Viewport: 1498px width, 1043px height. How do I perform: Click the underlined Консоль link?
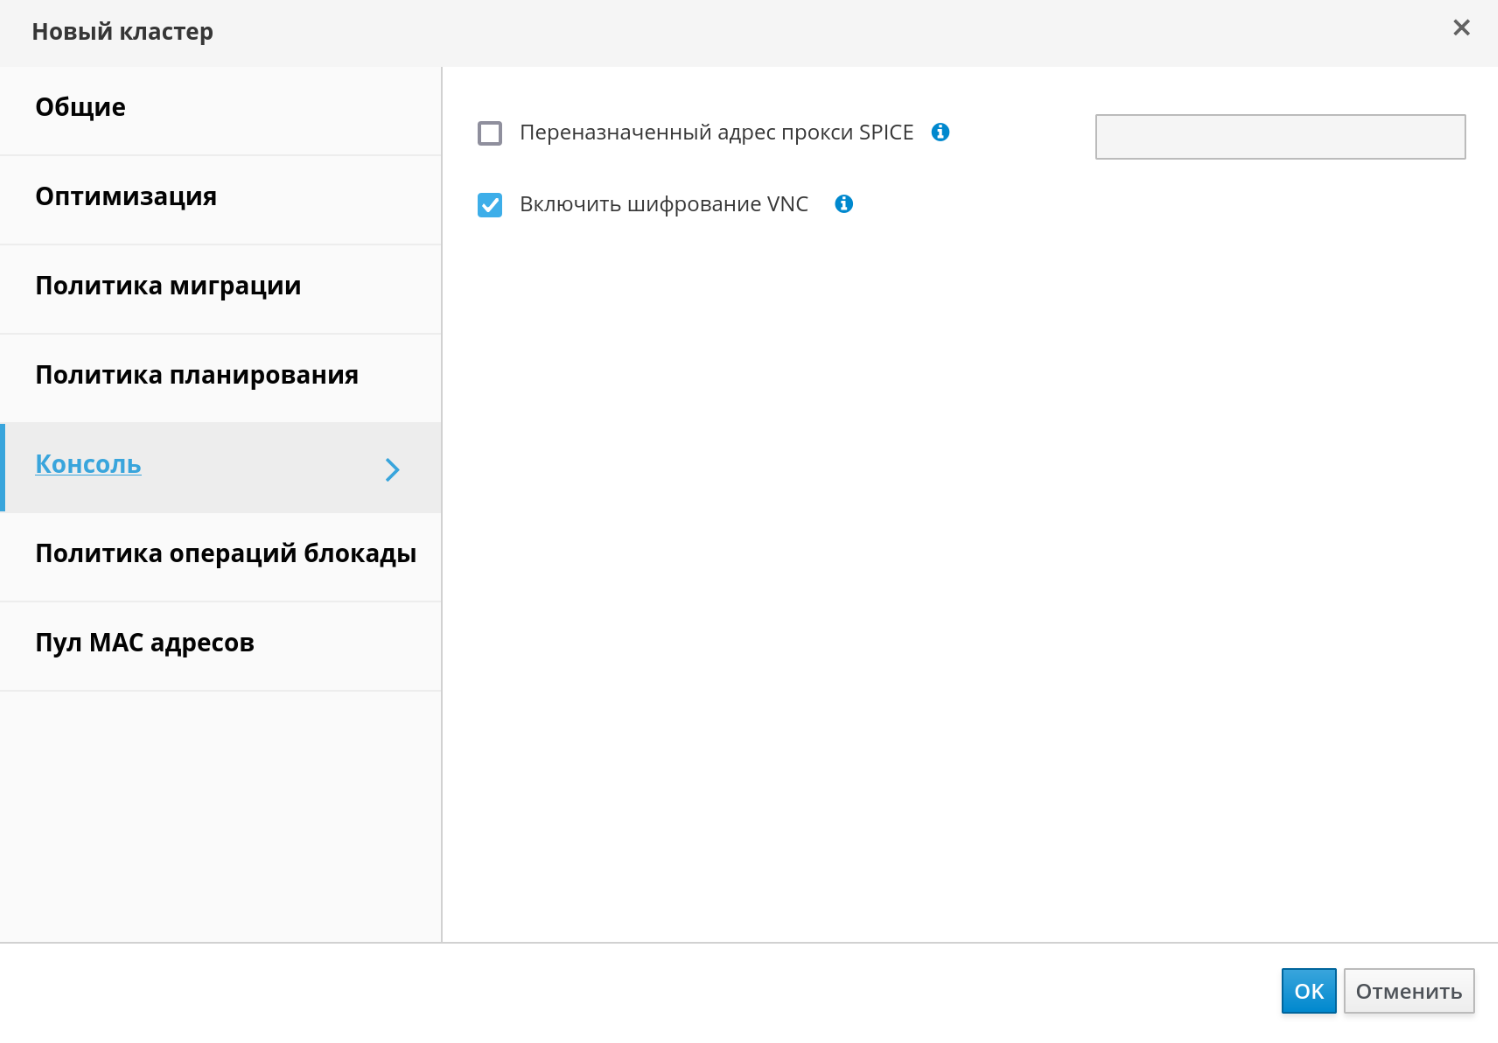(88, 465)
